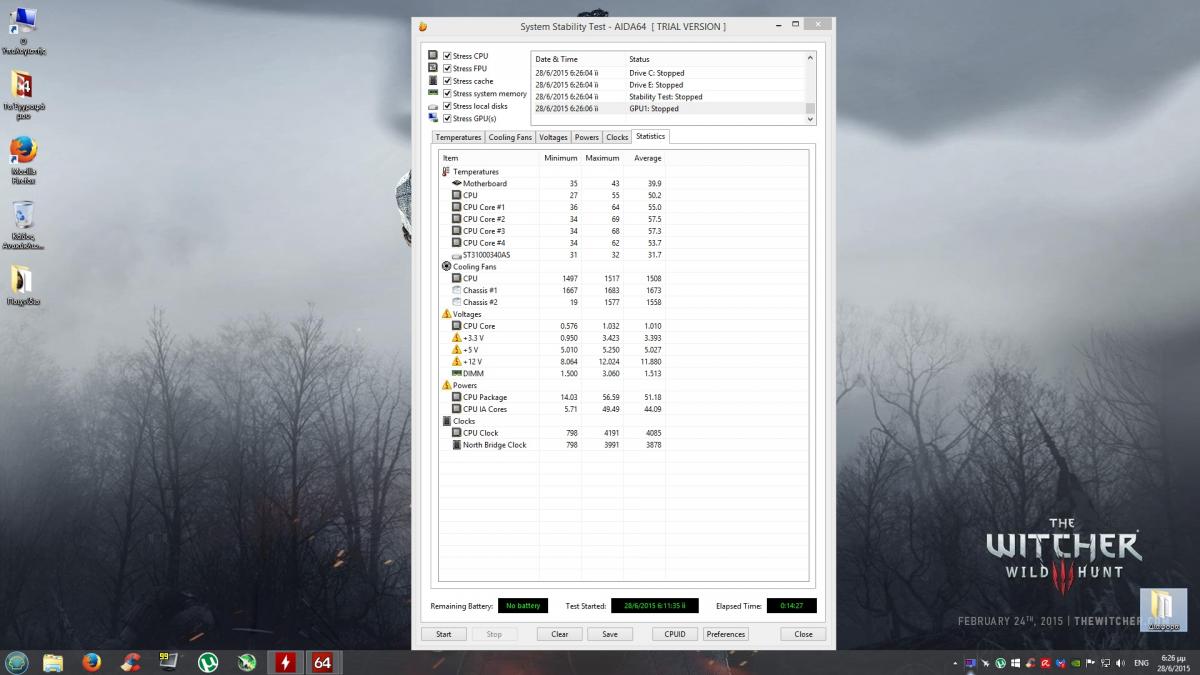1200x675 pixels.
Task: Click the FPU icon beside Stress FPU
Action: click(x=433, y=68)
